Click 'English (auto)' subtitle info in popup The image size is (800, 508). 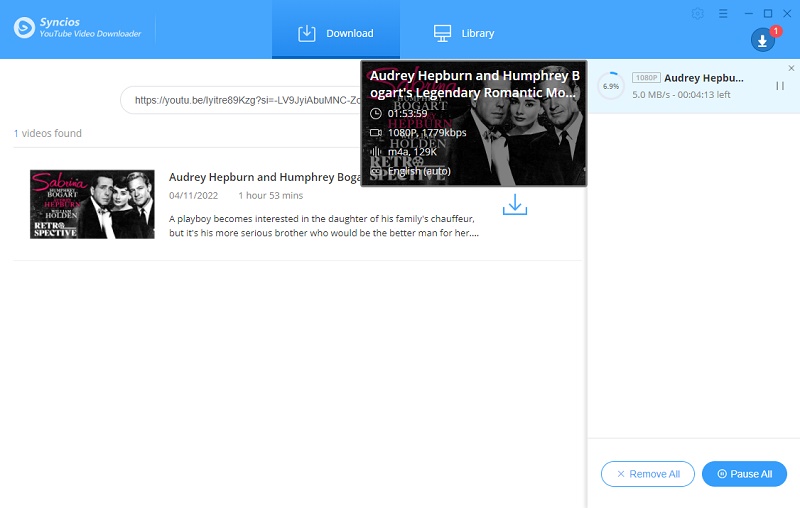(x=419, y=171)
